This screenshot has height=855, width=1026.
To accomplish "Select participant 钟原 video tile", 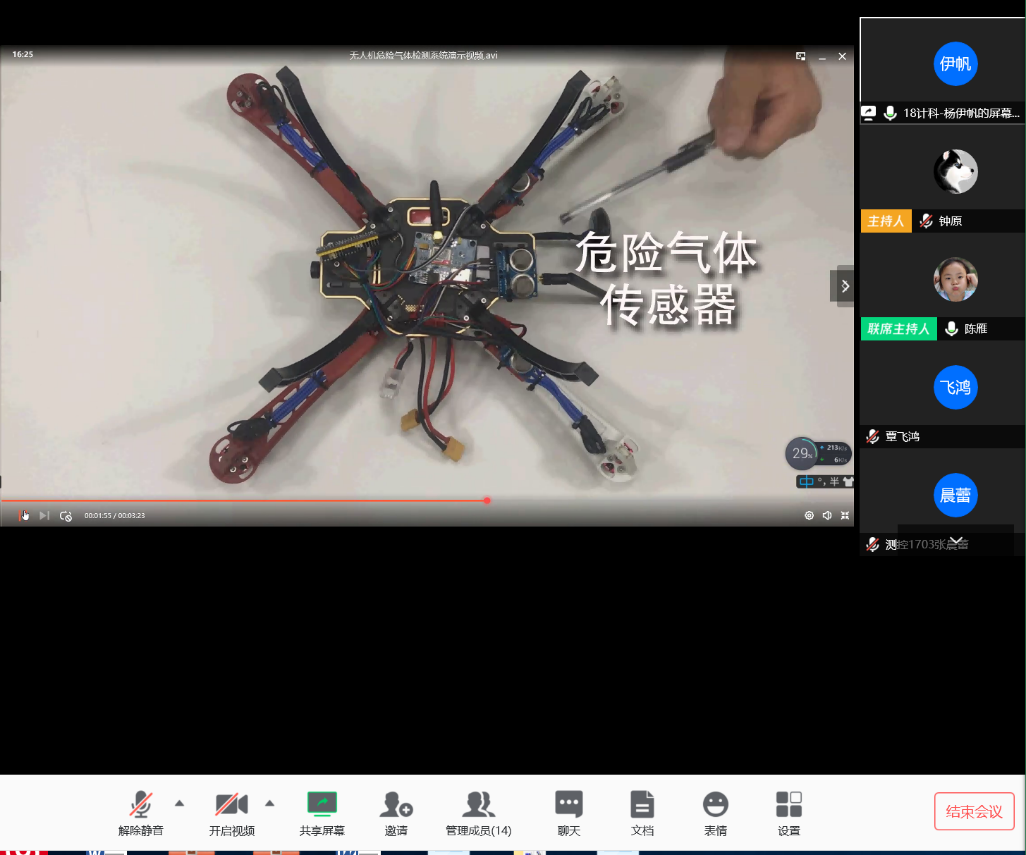I will point(955,172).
